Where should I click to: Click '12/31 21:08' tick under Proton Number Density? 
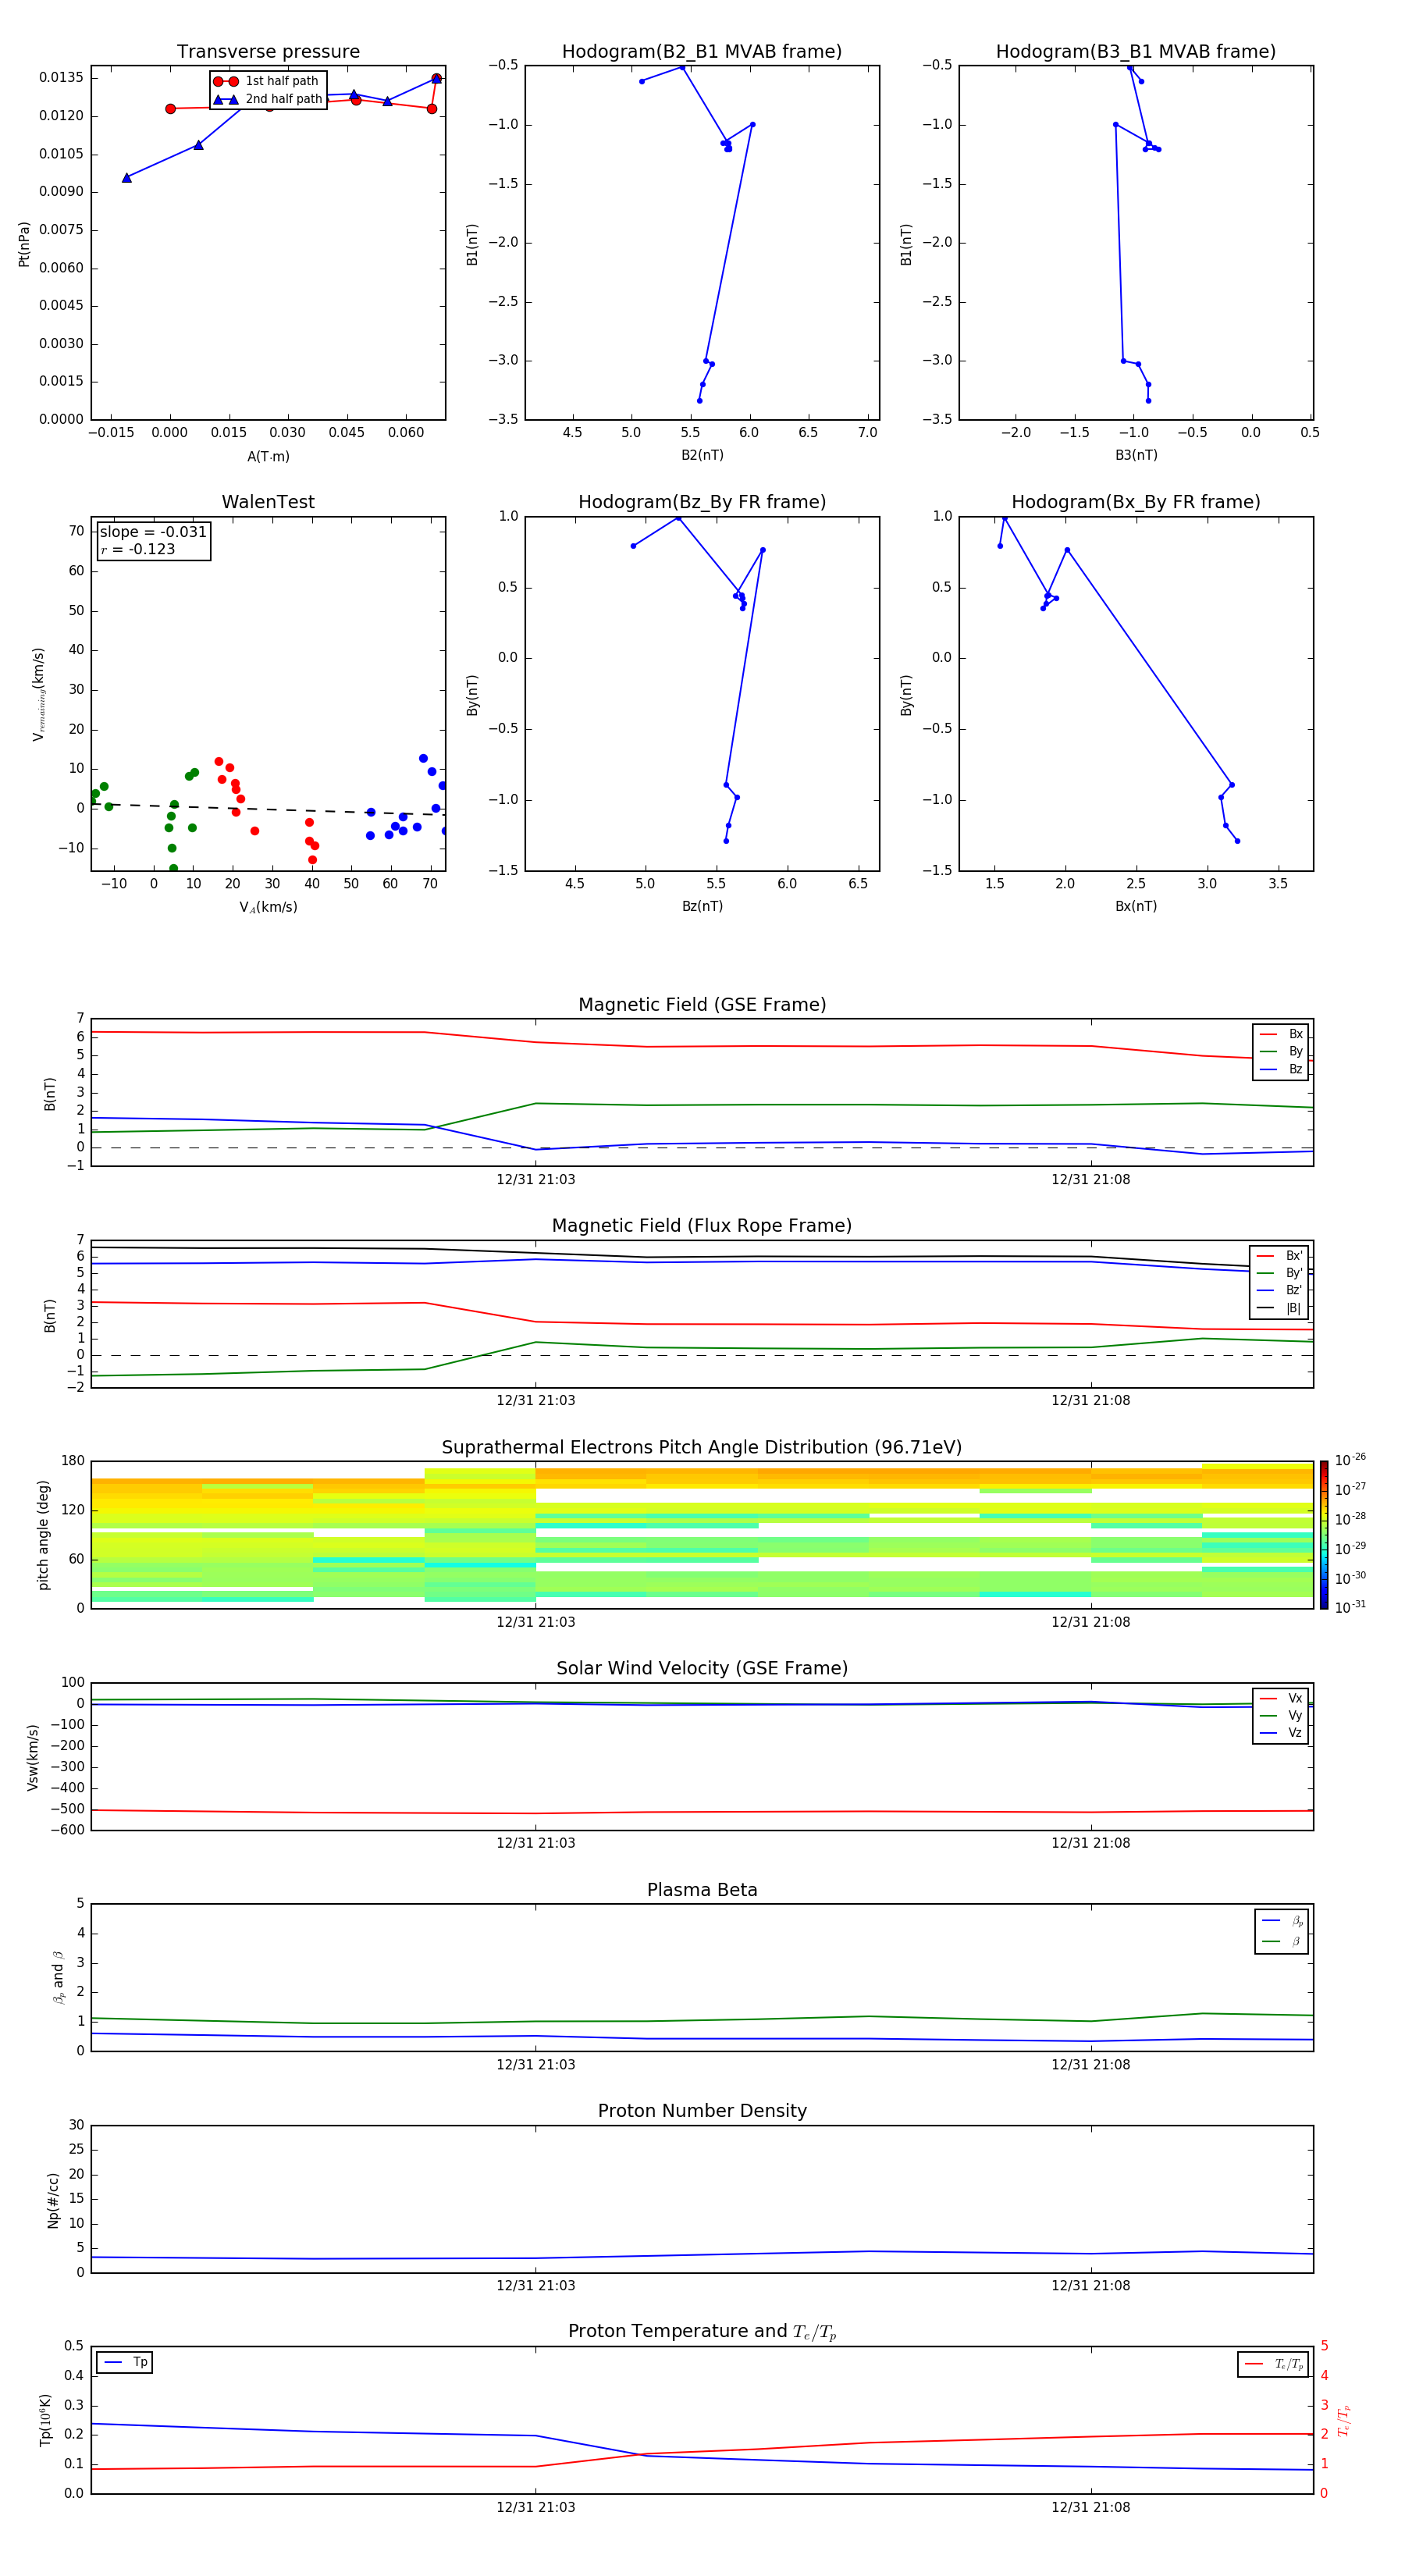(1090, 2286)
